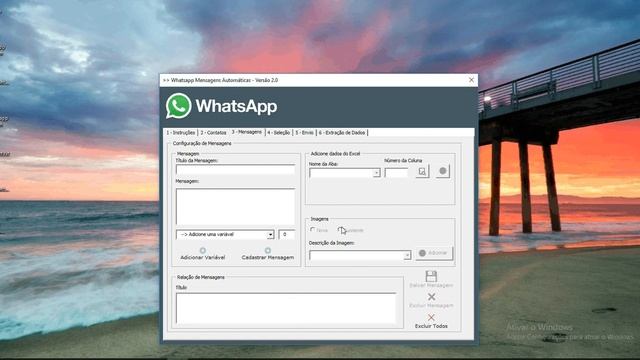640x360 pixels.
Task: Open the Nome da Aba dropdown
Action: (376, 173)
